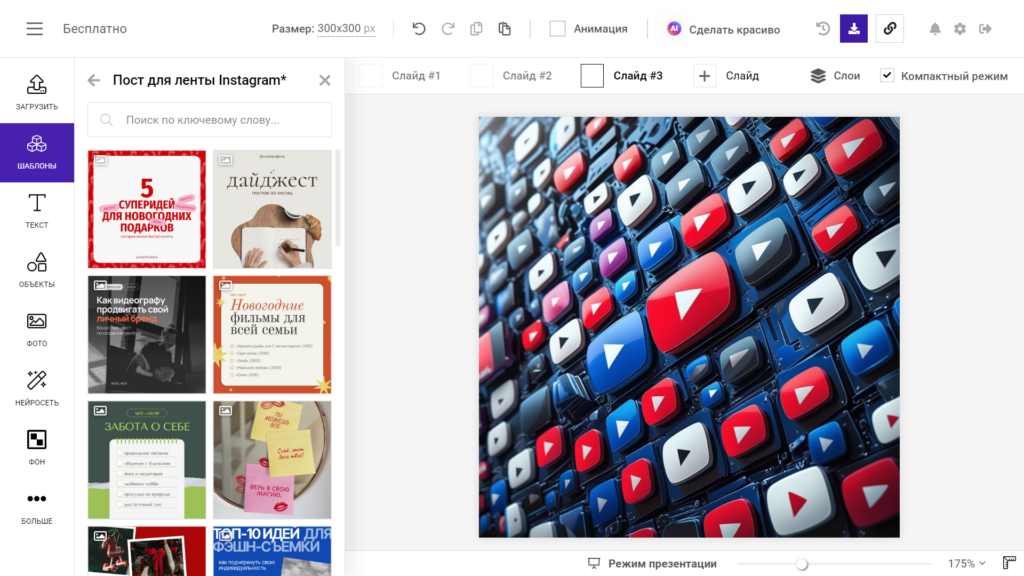
Task: Open the Объекты panel
Action: click(37, 270)
